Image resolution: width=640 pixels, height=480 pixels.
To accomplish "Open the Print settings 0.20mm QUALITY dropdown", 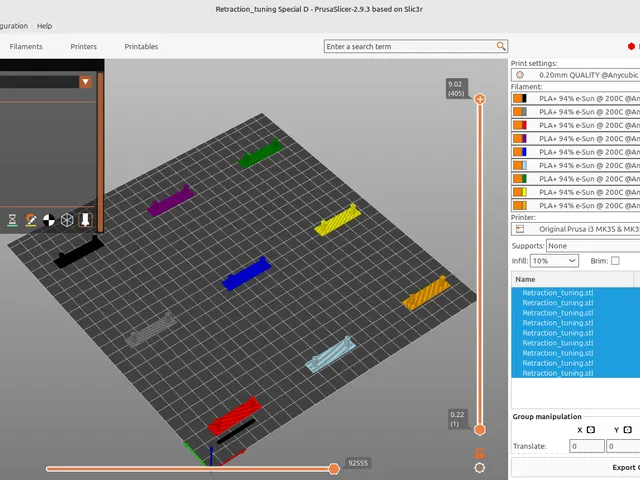I will point(576,75).
